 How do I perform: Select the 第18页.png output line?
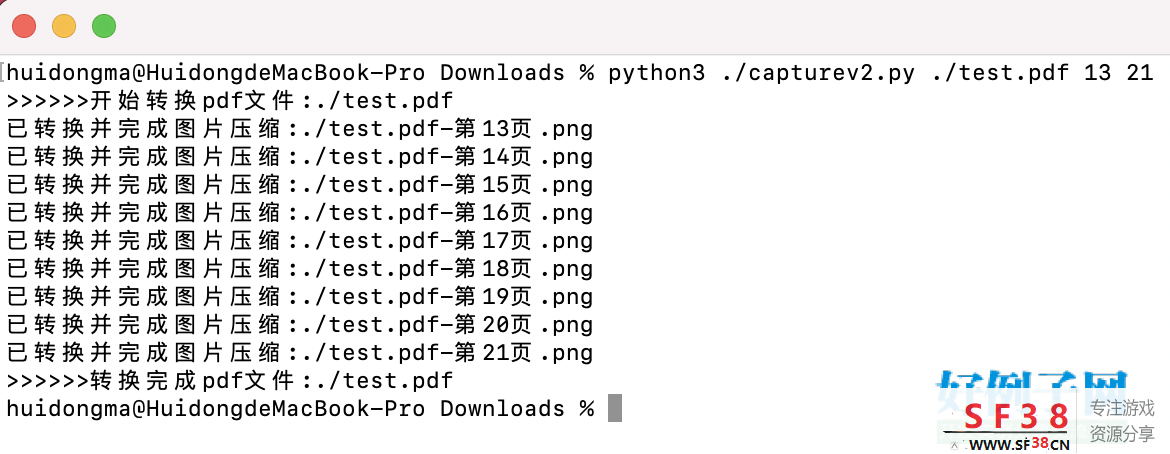point(300,269)
